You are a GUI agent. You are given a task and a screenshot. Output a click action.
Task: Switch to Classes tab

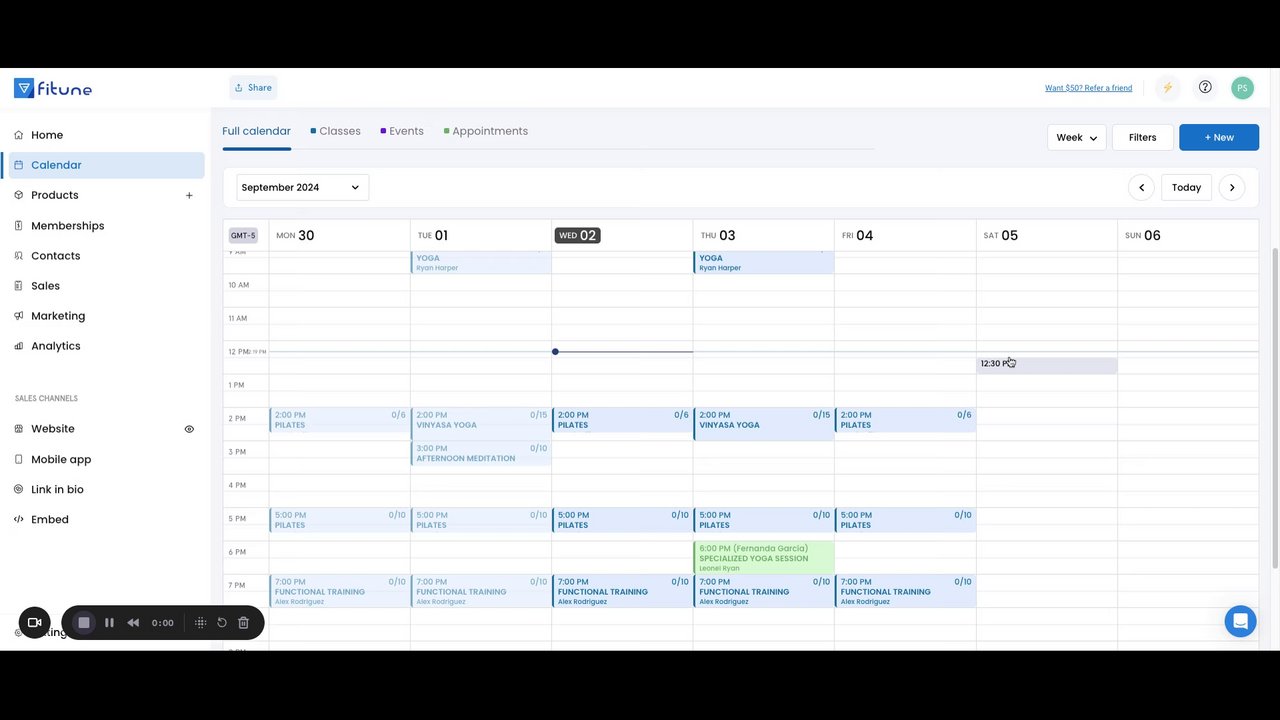[335, 131]
